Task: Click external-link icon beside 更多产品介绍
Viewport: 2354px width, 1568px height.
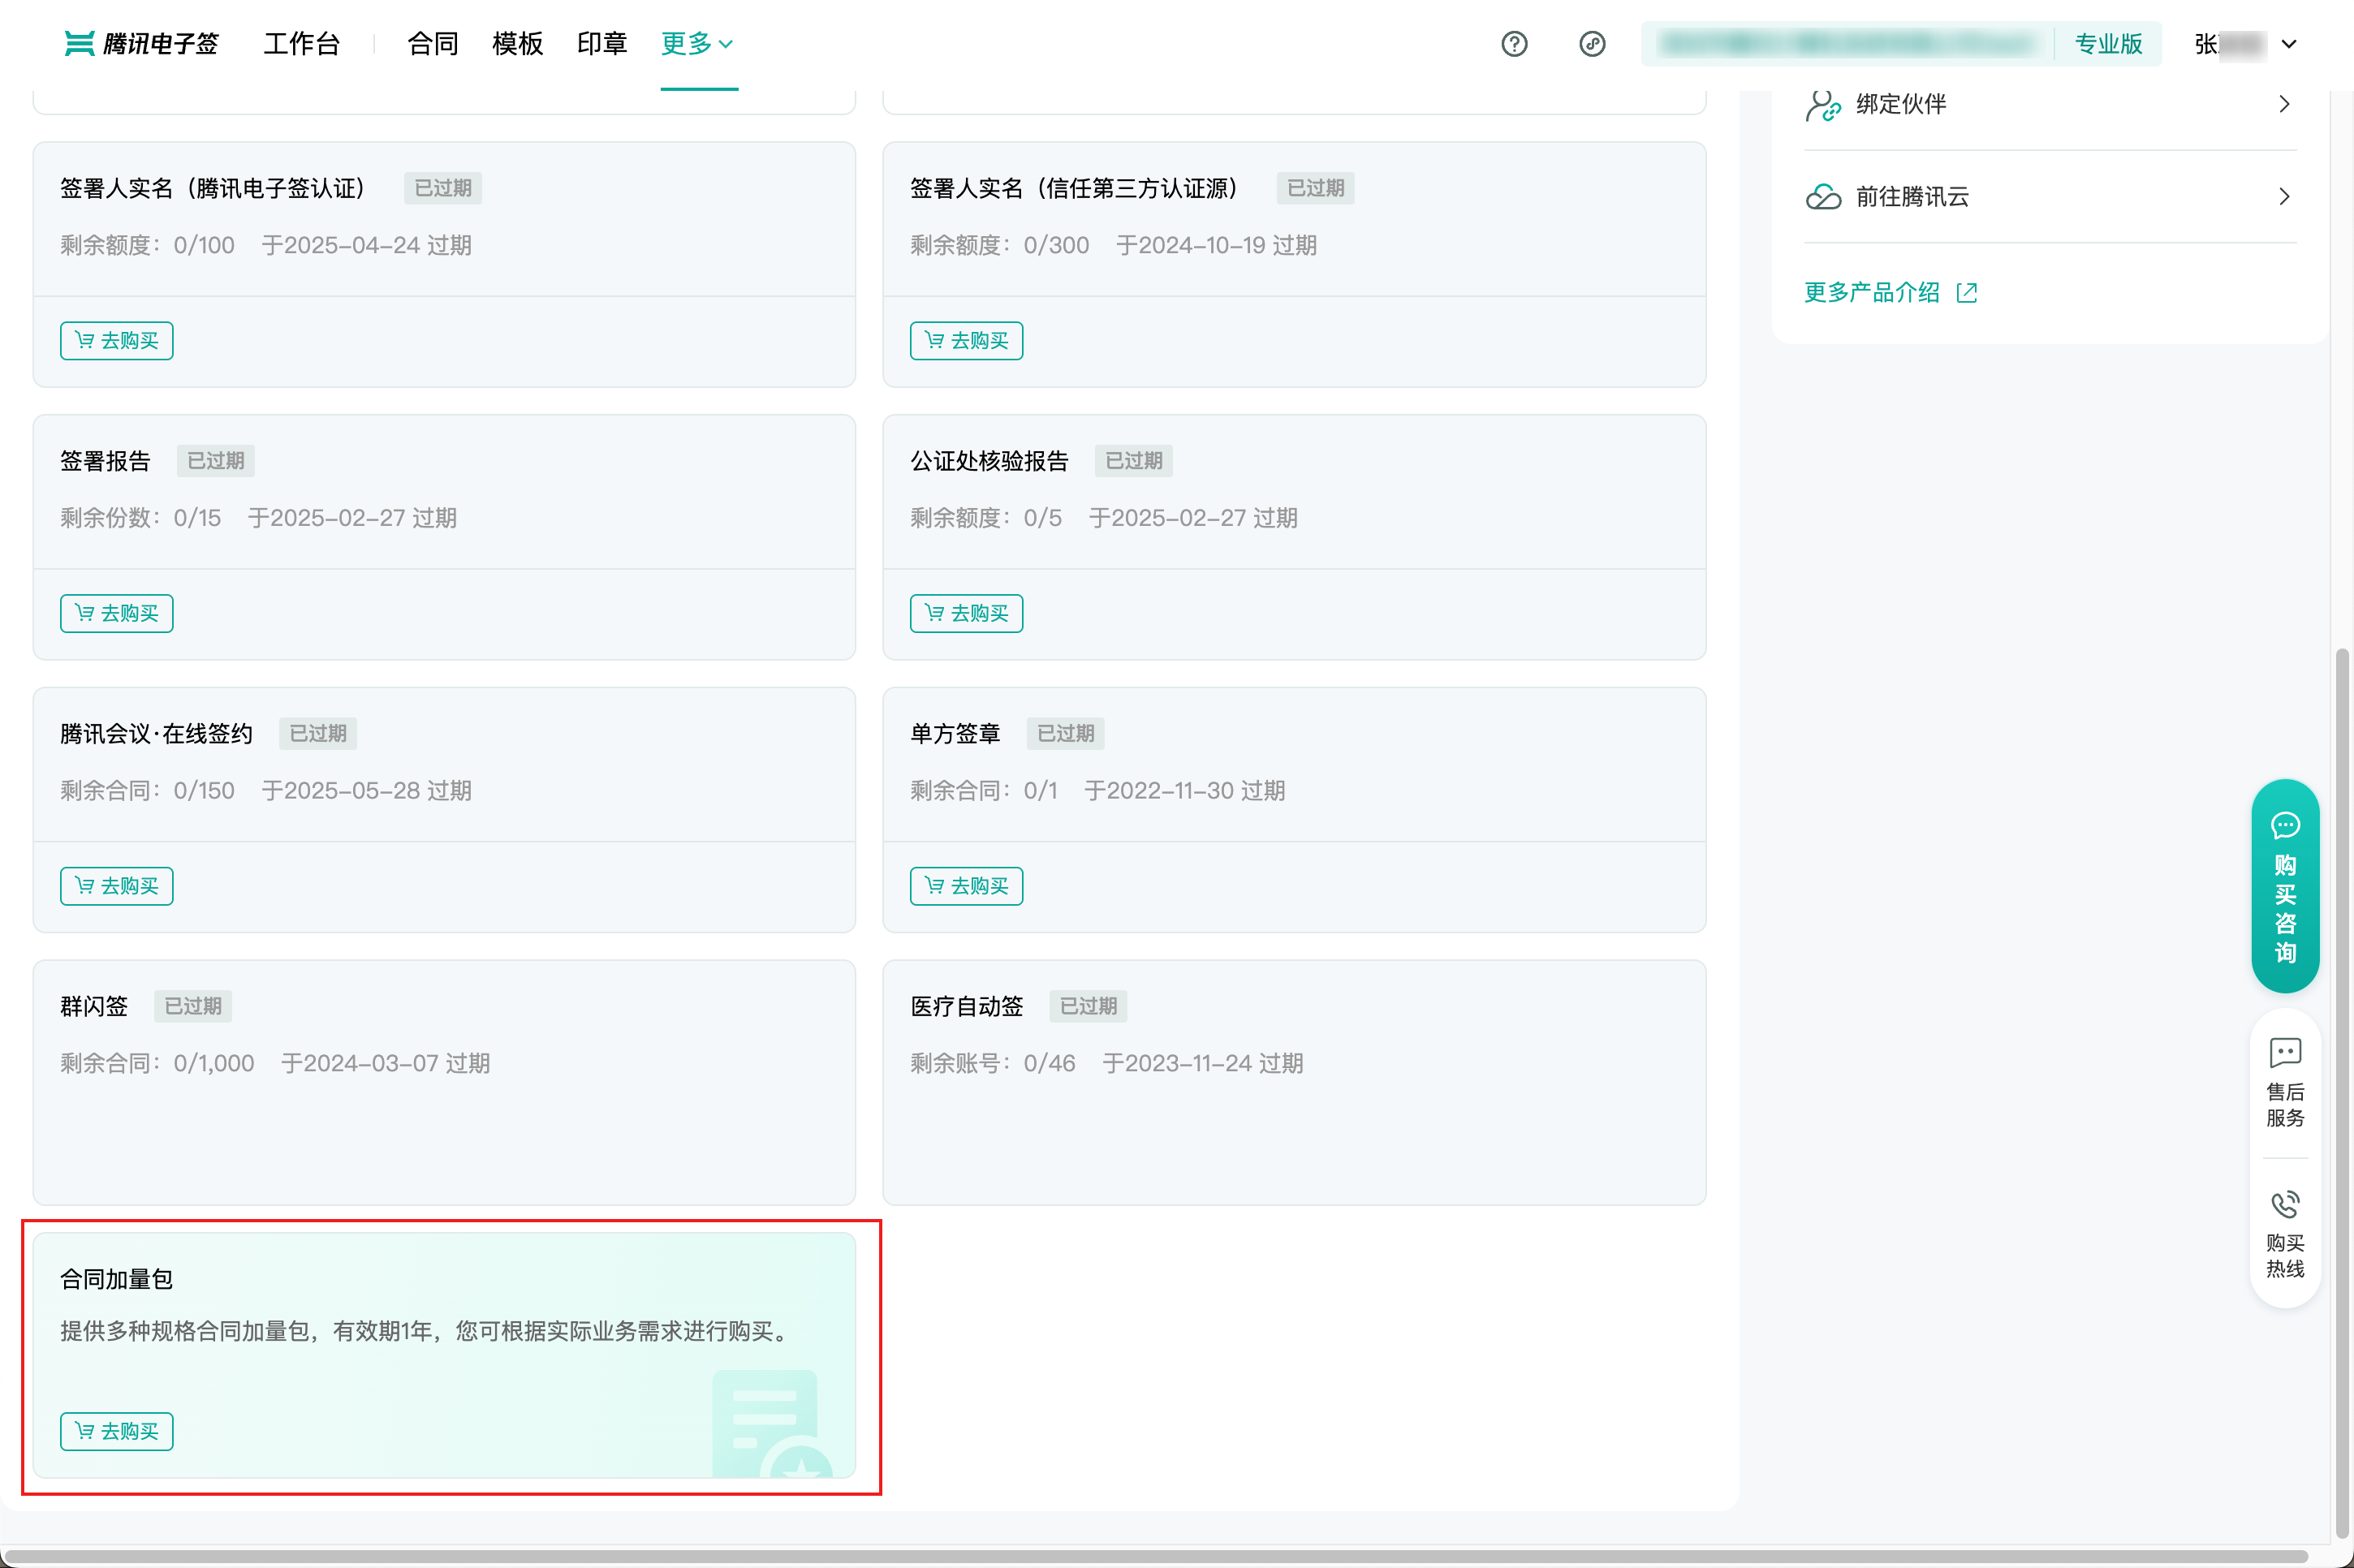Action: [x=1967, y=292]
